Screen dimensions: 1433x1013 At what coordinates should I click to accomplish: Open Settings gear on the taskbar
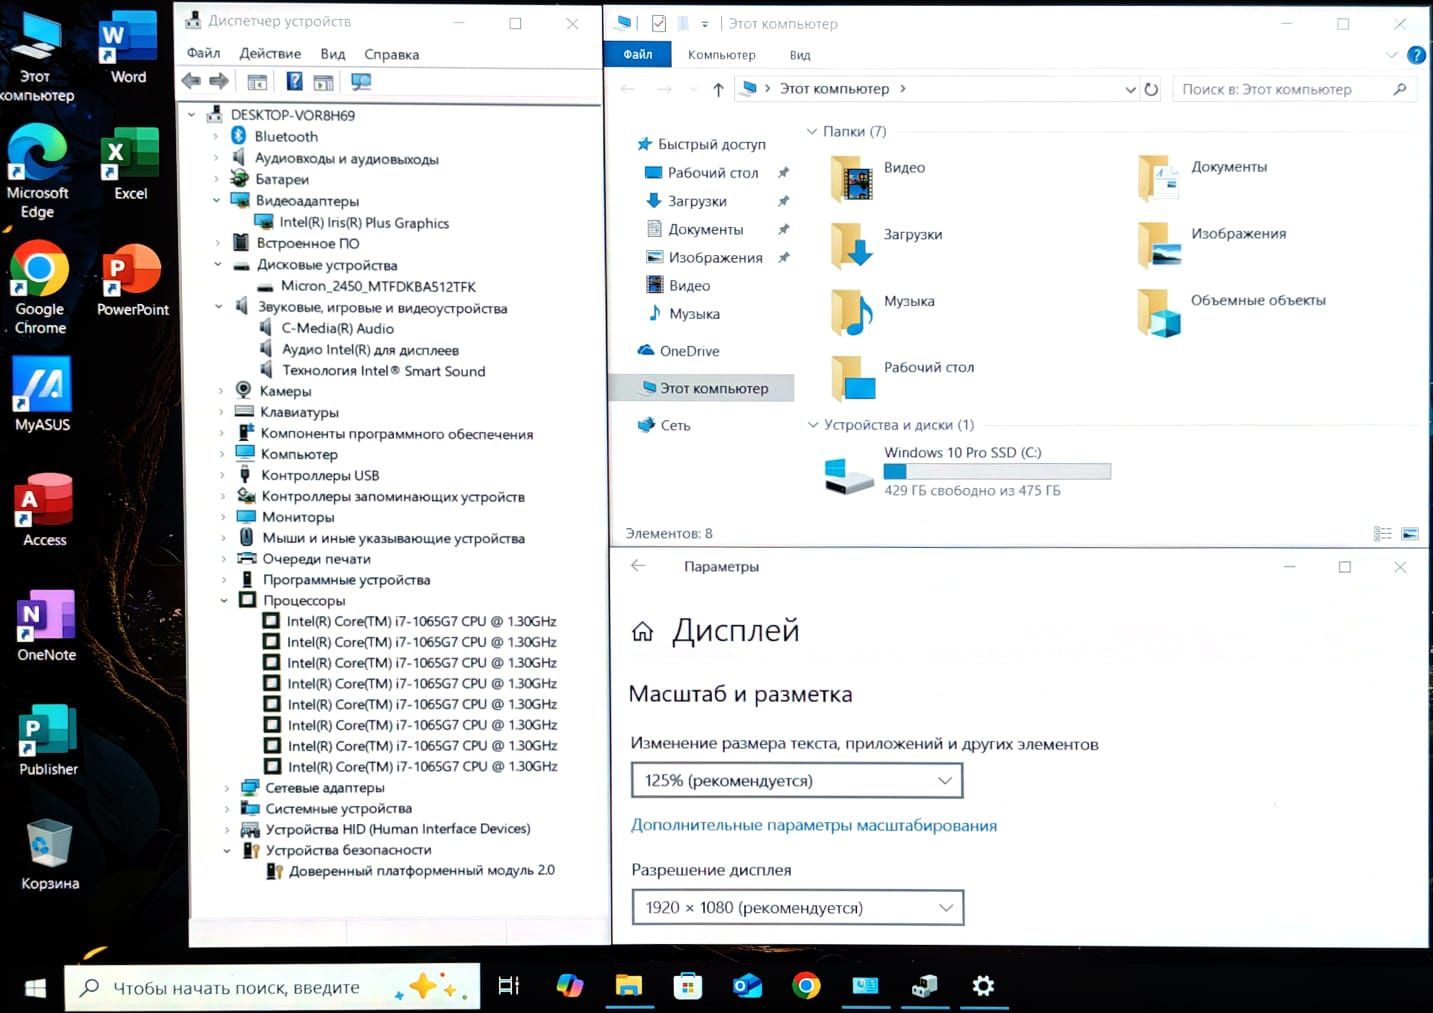pos(983,986)
